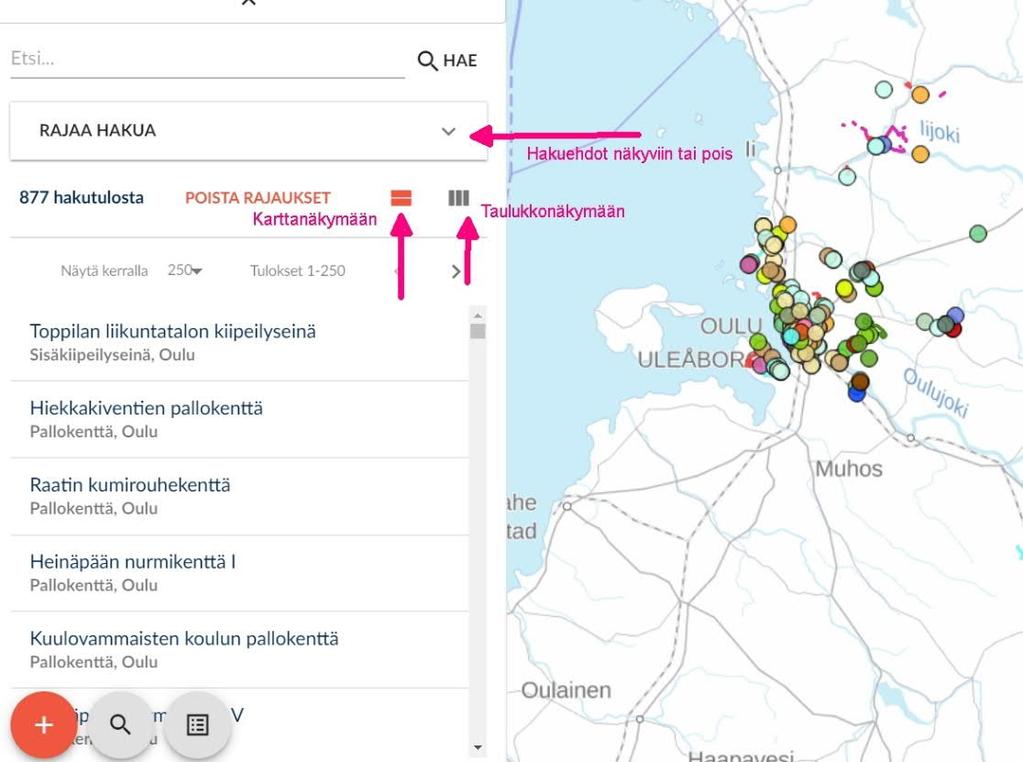
Task: Click scrollbar down arrow of results list
Action: (478, 748)
